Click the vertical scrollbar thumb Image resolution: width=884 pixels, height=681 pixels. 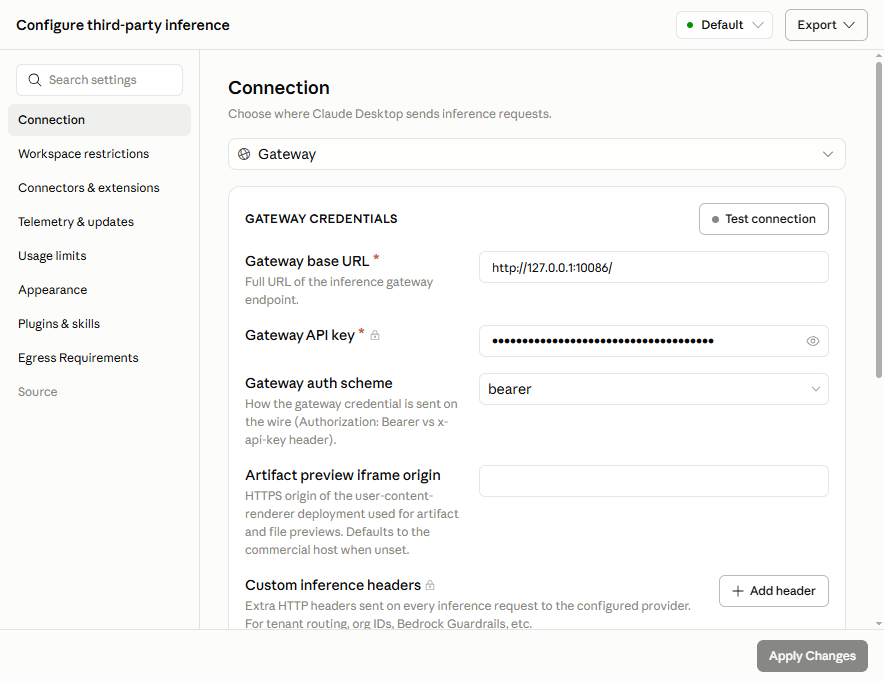pos(878,220)
